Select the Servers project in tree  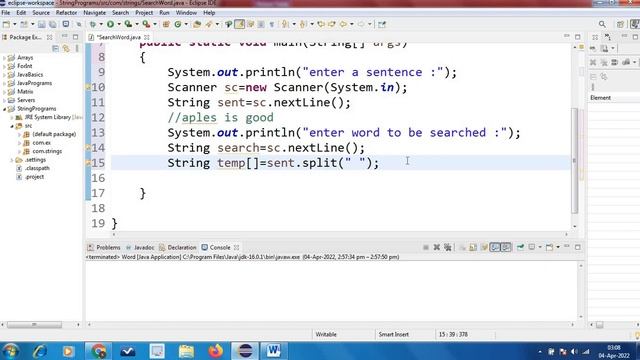[26, 100]
